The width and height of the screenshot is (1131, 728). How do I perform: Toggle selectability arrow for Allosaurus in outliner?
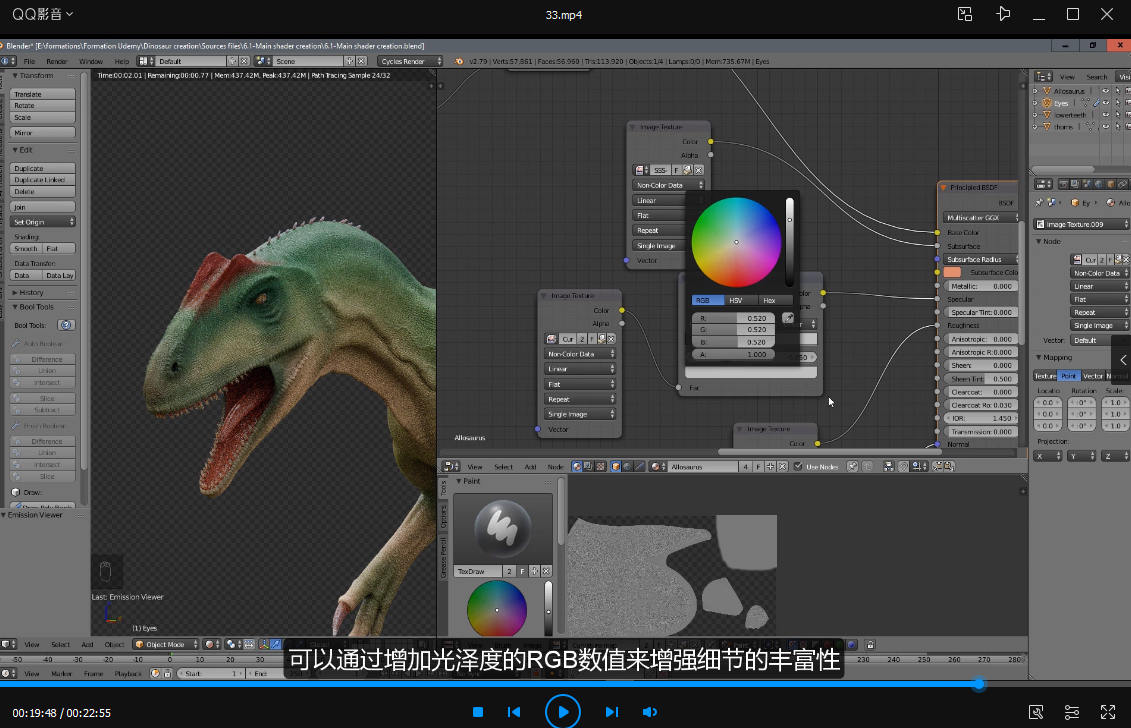[x=1117, y=91]
